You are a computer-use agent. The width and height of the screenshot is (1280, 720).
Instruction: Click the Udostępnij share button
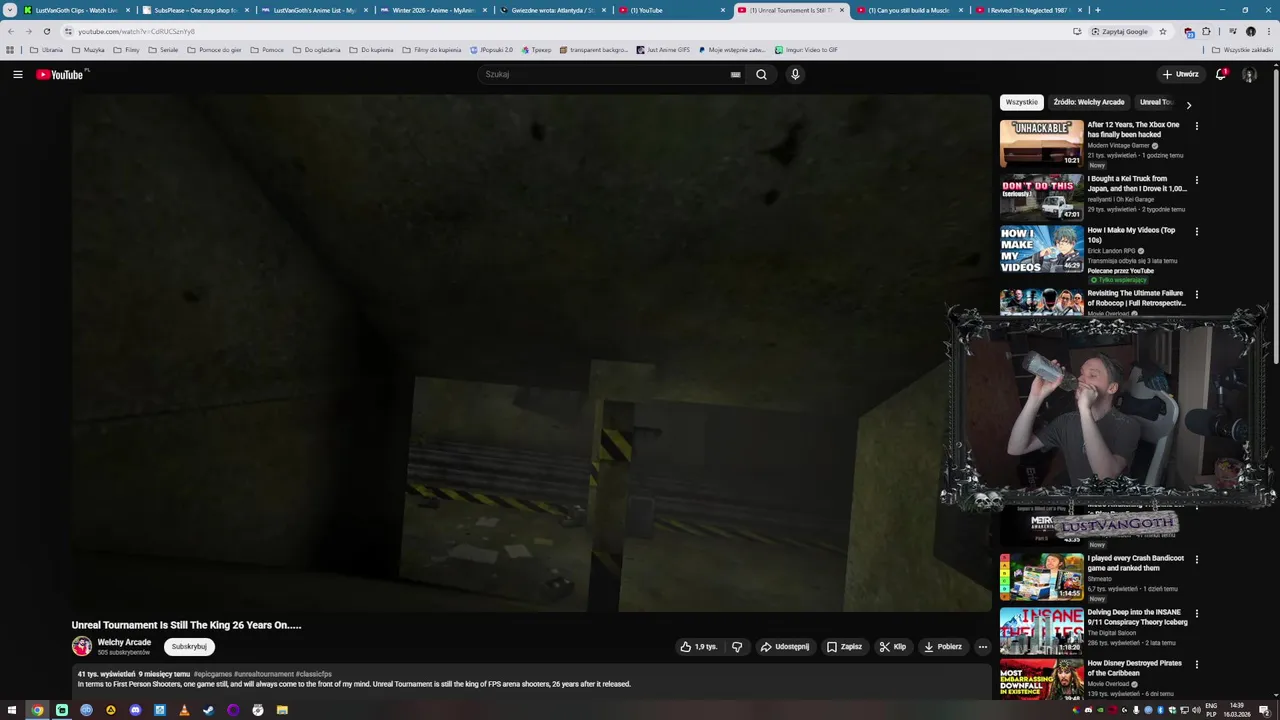point(785,647)
